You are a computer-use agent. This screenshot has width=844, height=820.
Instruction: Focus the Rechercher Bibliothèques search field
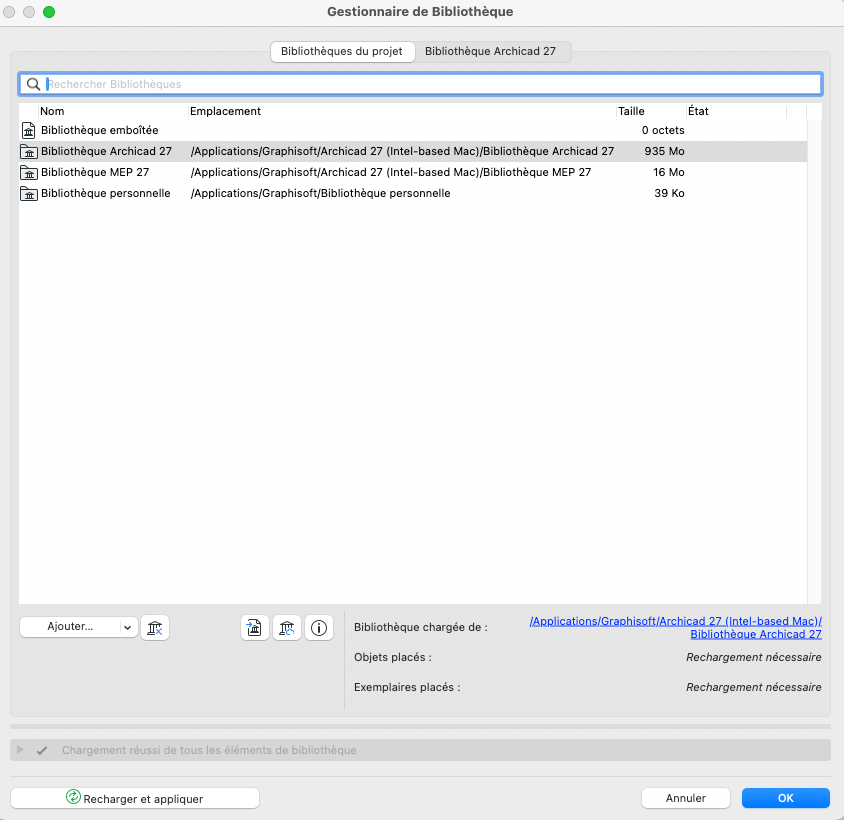[420, 84]
